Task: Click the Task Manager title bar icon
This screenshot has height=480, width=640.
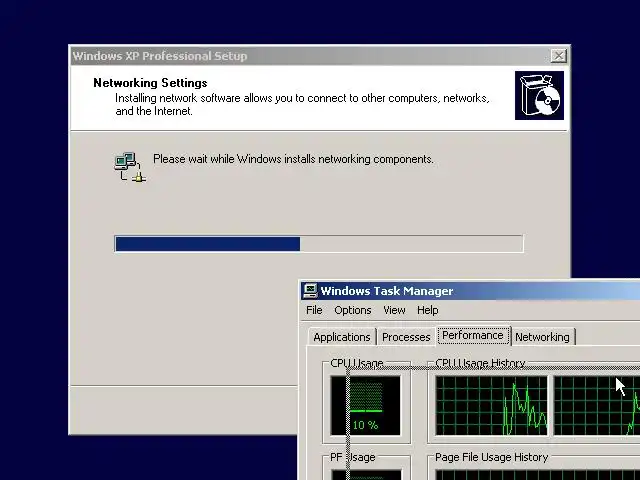Action: 310,291
